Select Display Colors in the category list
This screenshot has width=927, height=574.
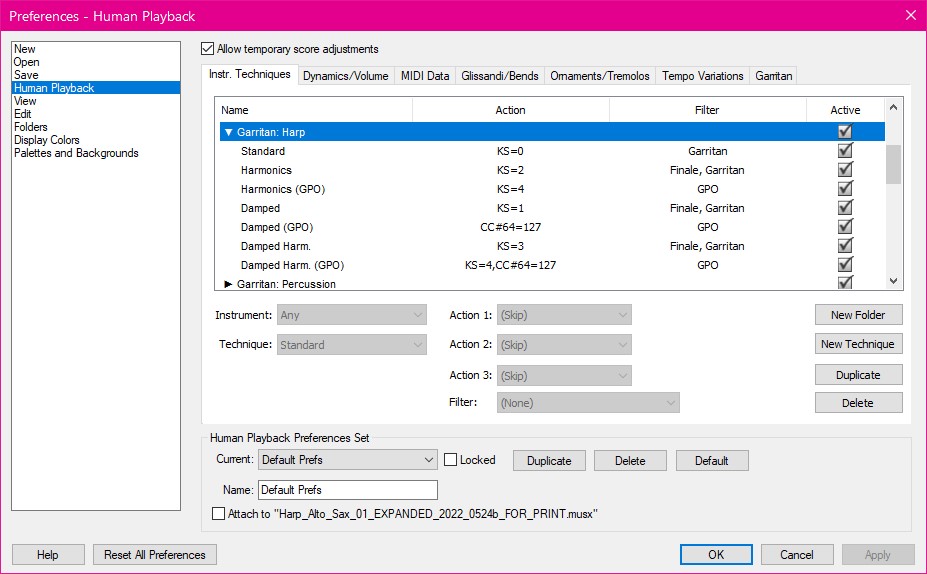pyautogui.click(x=47, y=140)
